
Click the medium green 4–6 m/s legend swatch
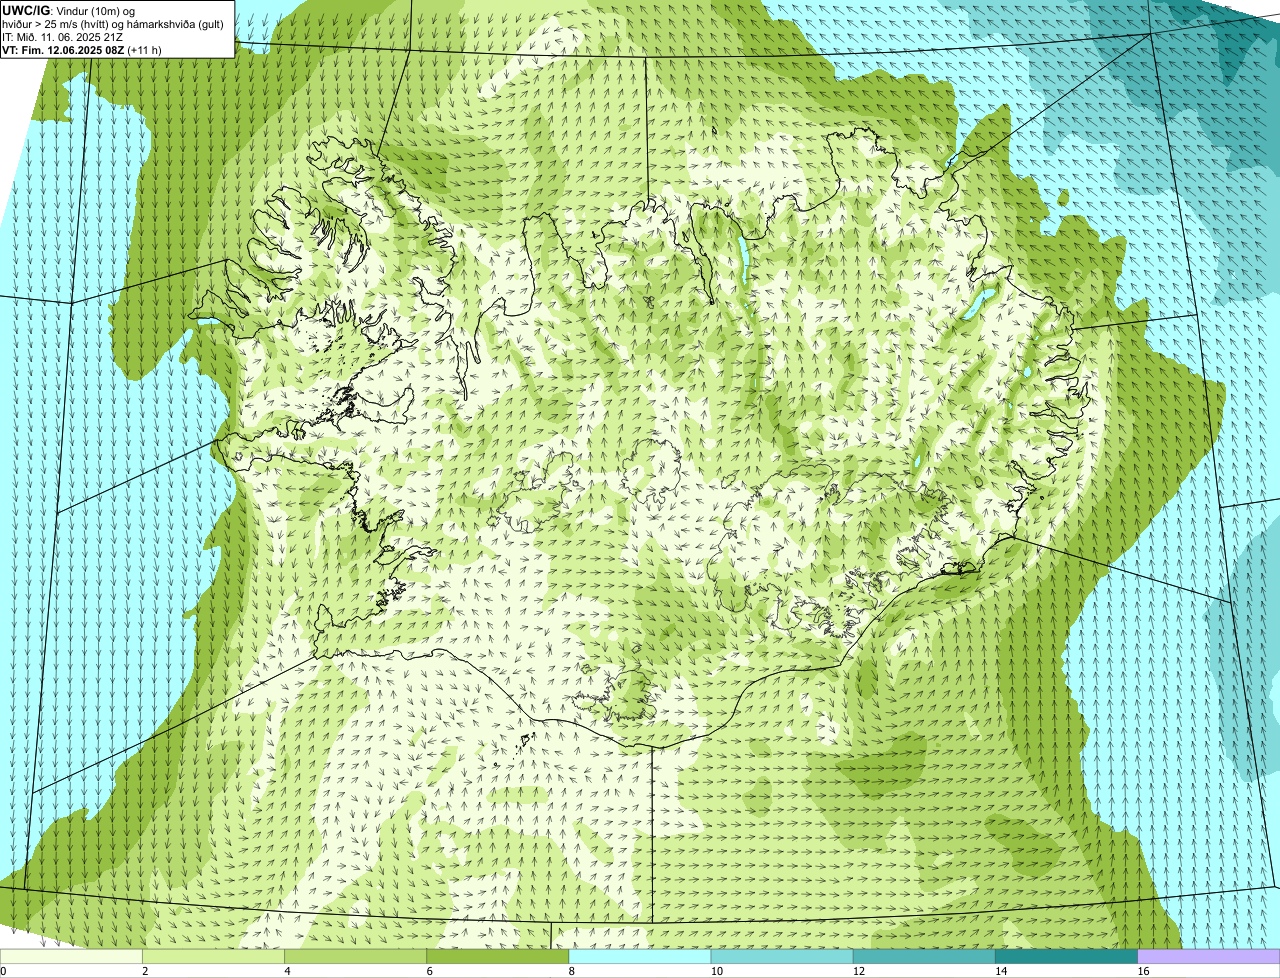pos(355,956)
